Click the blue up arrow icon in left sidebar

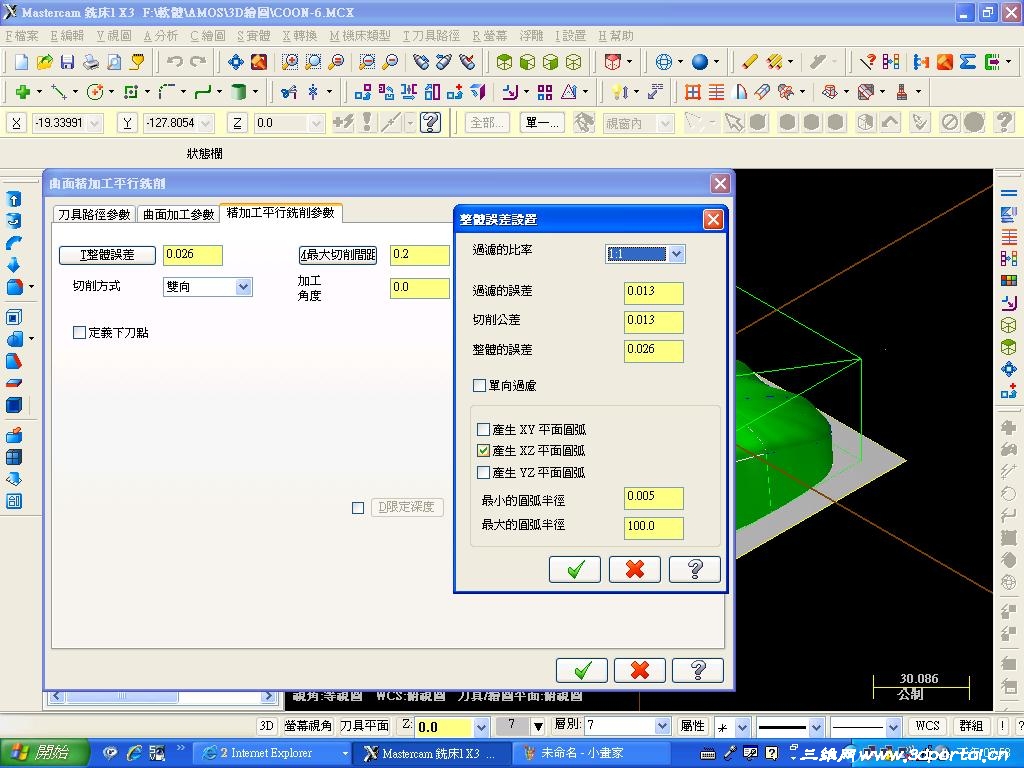tap(14, 199)
